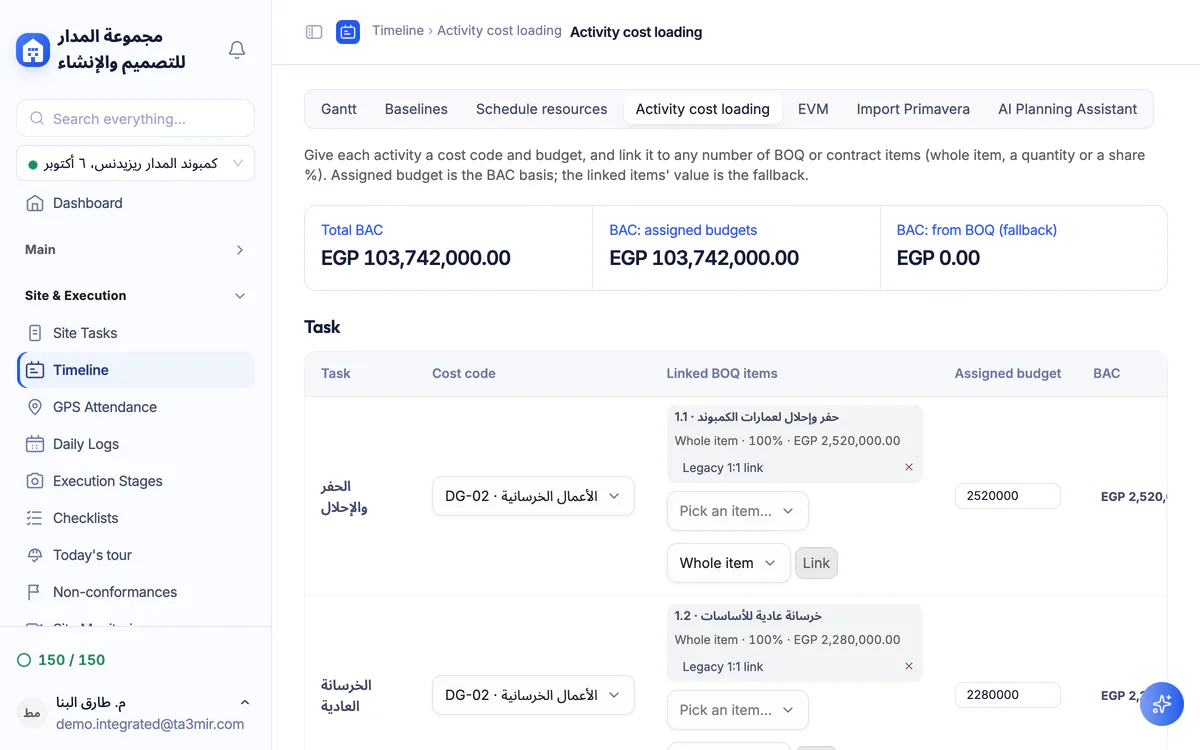The height and width of the screenshot is (750, 1200).
Task: Open cost code dropdown for الحفر والإحلال
Action: 533,496
